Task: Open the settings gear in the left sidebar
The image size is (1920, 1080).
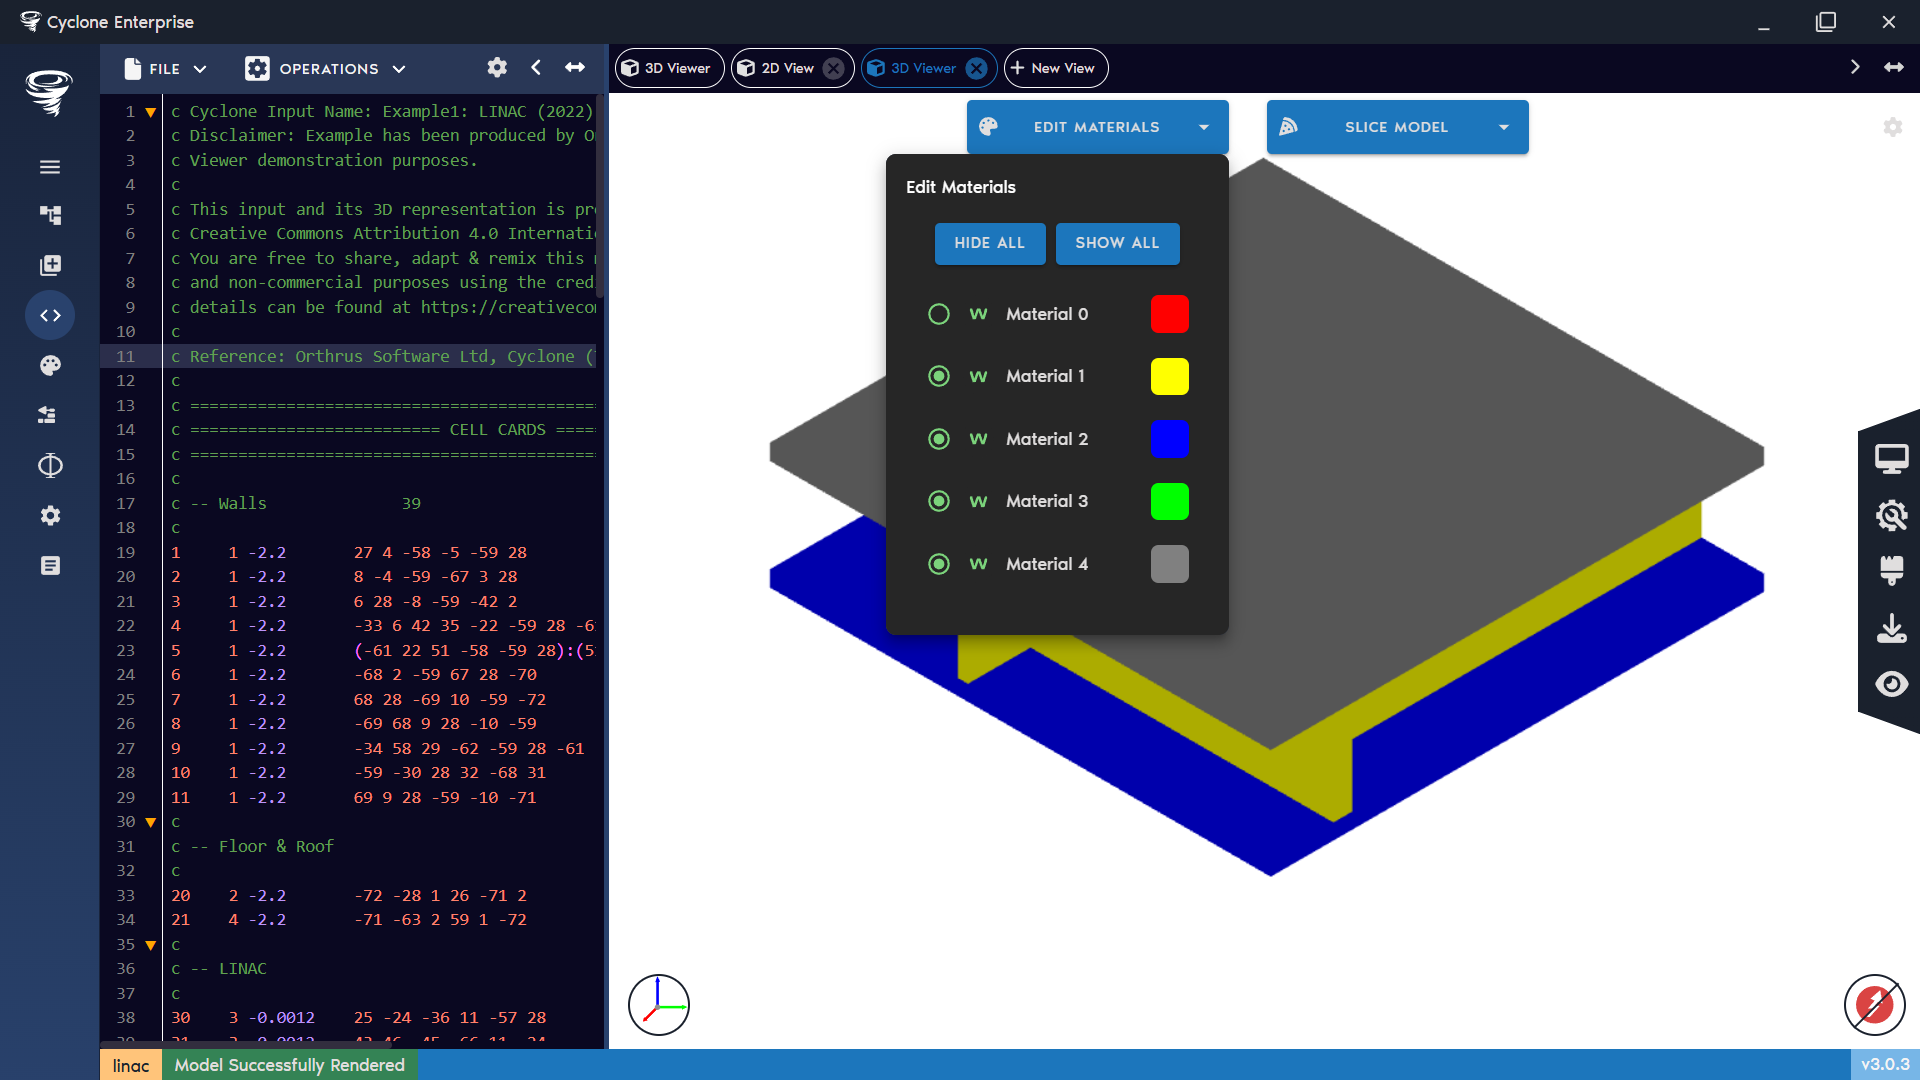Action: [x=50, y=515]
